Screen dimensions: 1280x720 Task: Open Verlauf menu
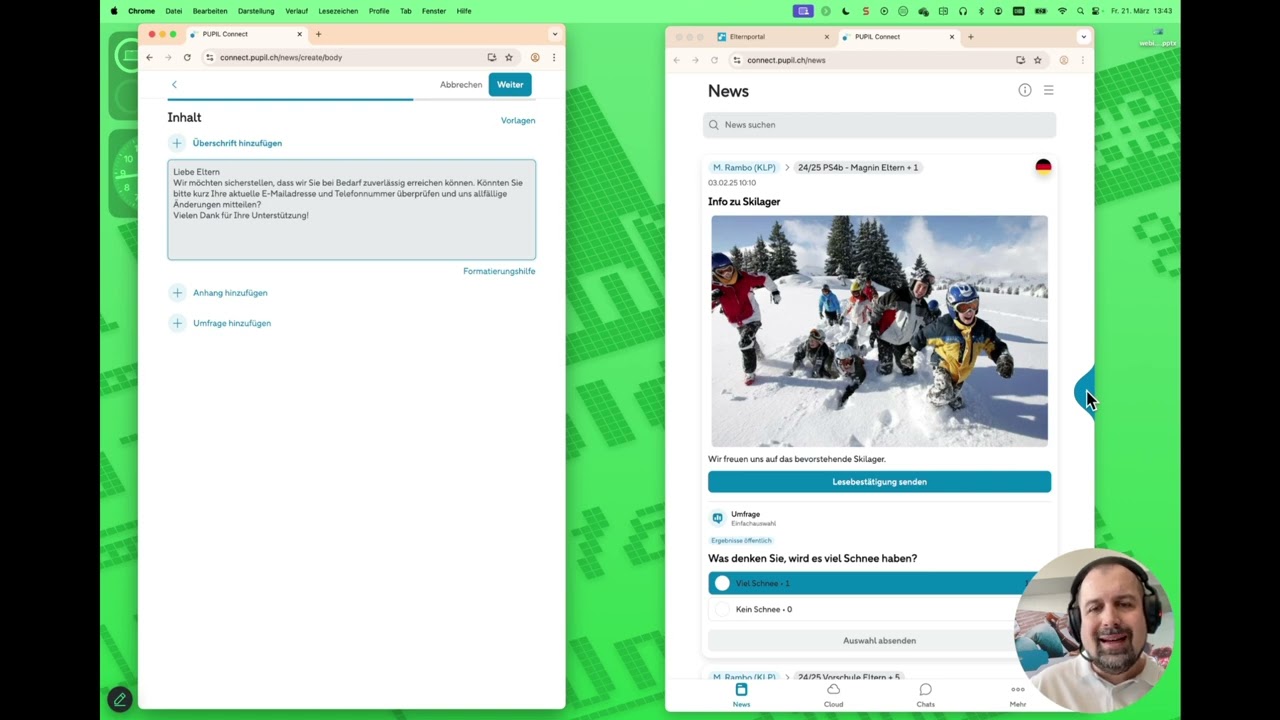click(x=296, y=11)
